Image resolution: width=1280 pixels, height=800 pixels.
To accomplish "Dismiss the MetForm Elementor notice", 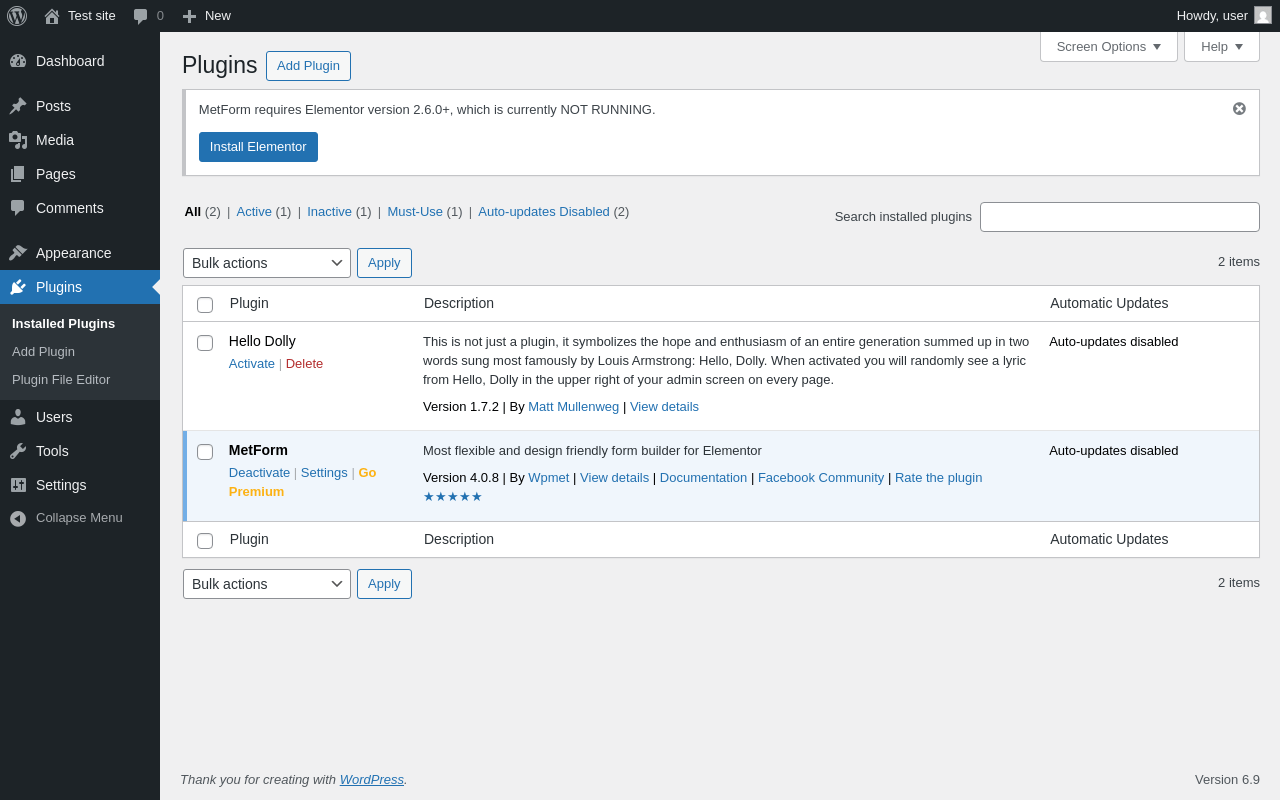I will [x=1239, y=108].
